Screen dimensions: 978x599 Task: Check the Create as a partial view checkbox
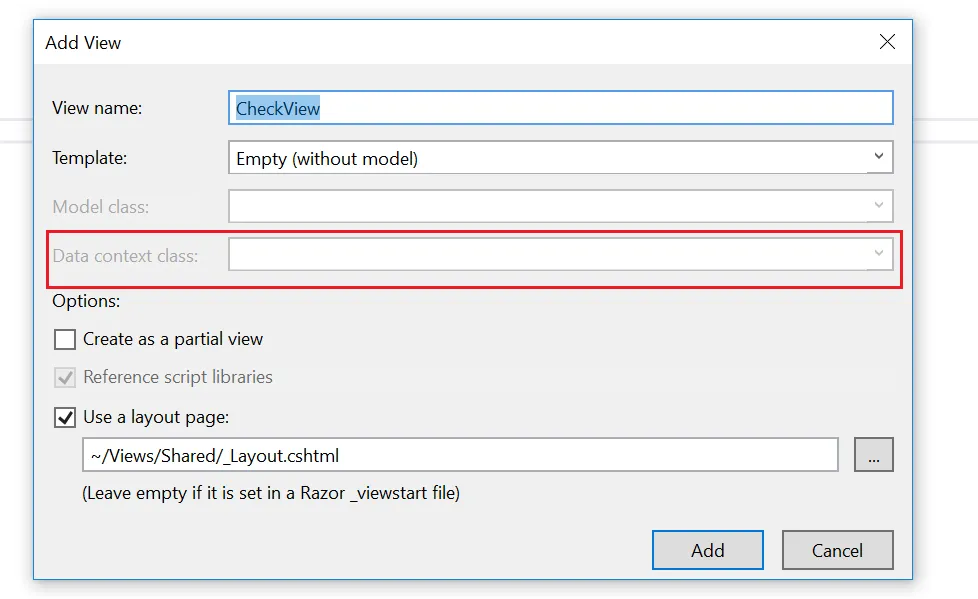tap(65, 339)
